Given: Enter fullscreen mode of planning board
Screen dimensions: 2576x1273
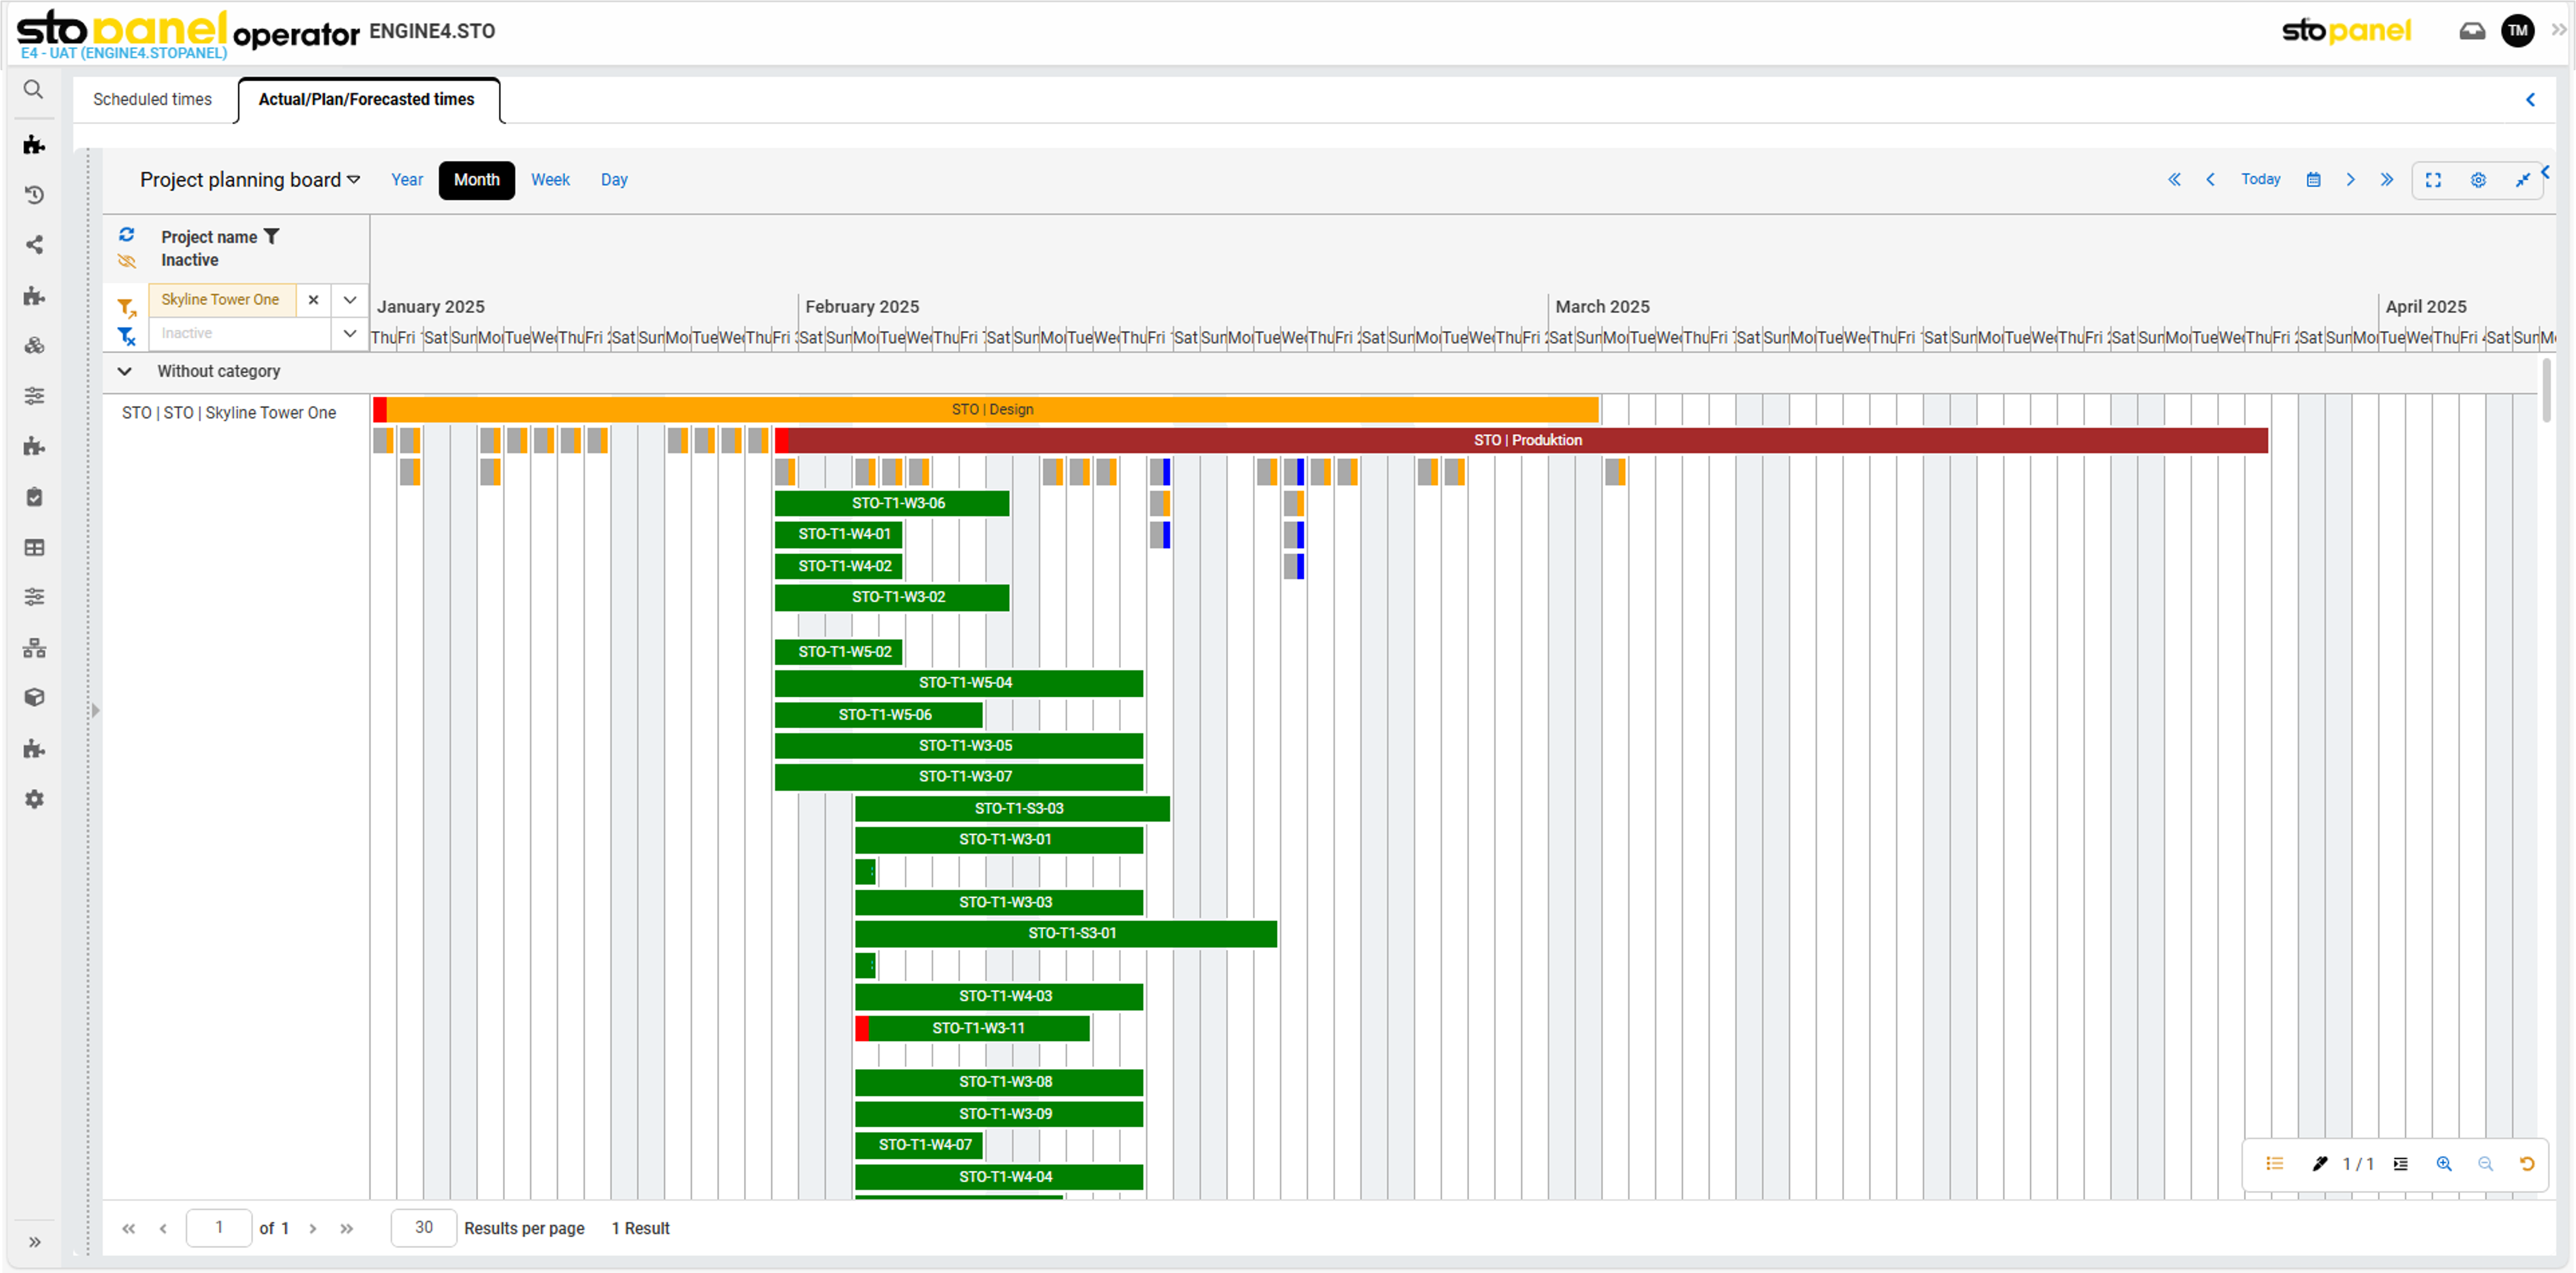Looking at the screenshot, I should coord(2433,180).
